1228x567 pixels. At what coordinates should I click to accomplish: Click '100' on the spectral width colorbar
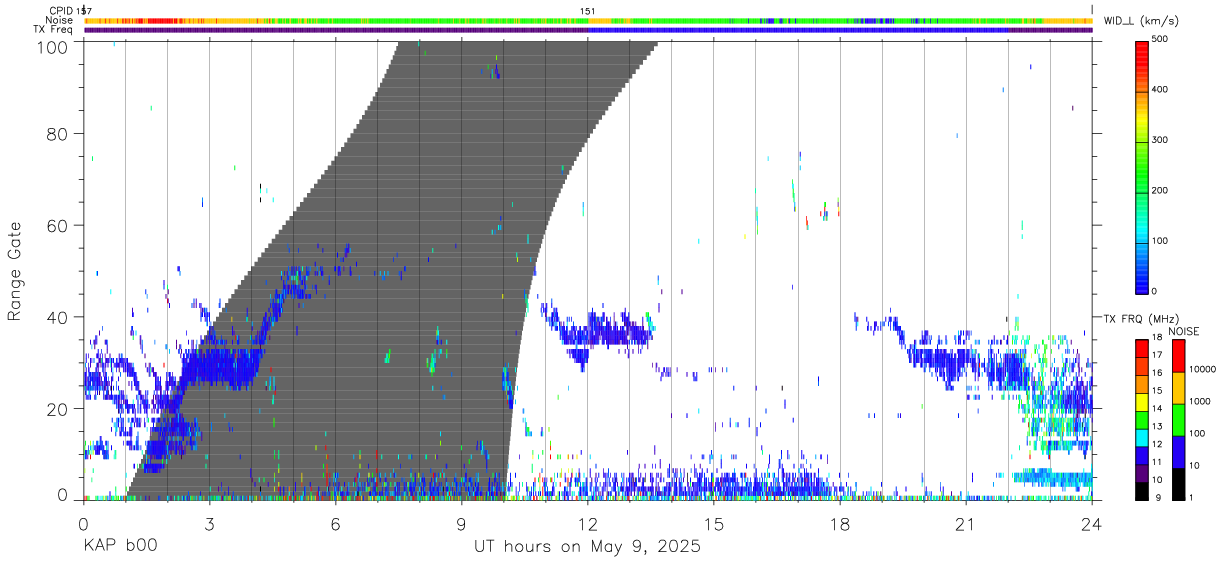(x=1159, y=241)
